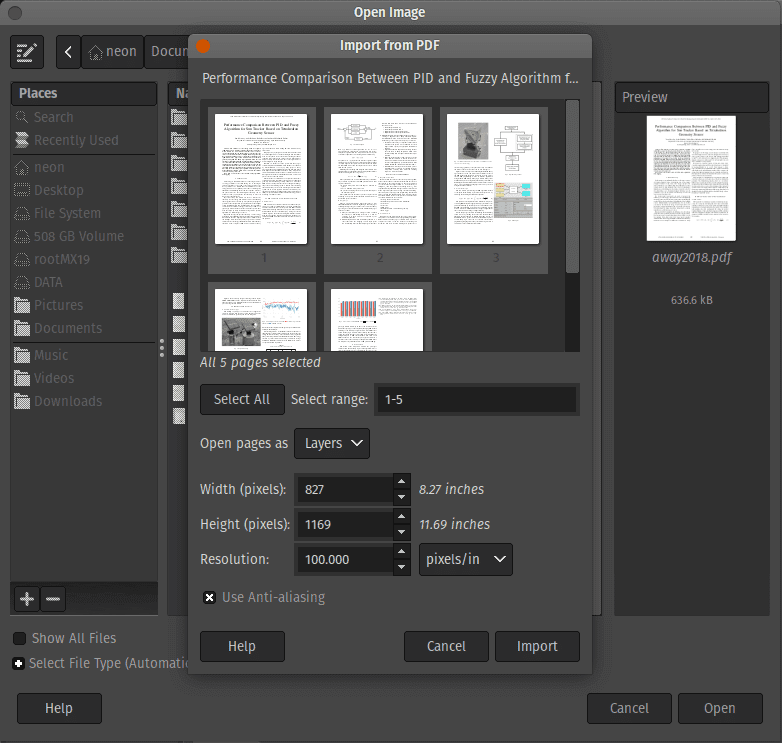This screenshot has height=743, width=782.
Task: Click the Select range text field
Action: pyautogui.click(x=477, y=399)
